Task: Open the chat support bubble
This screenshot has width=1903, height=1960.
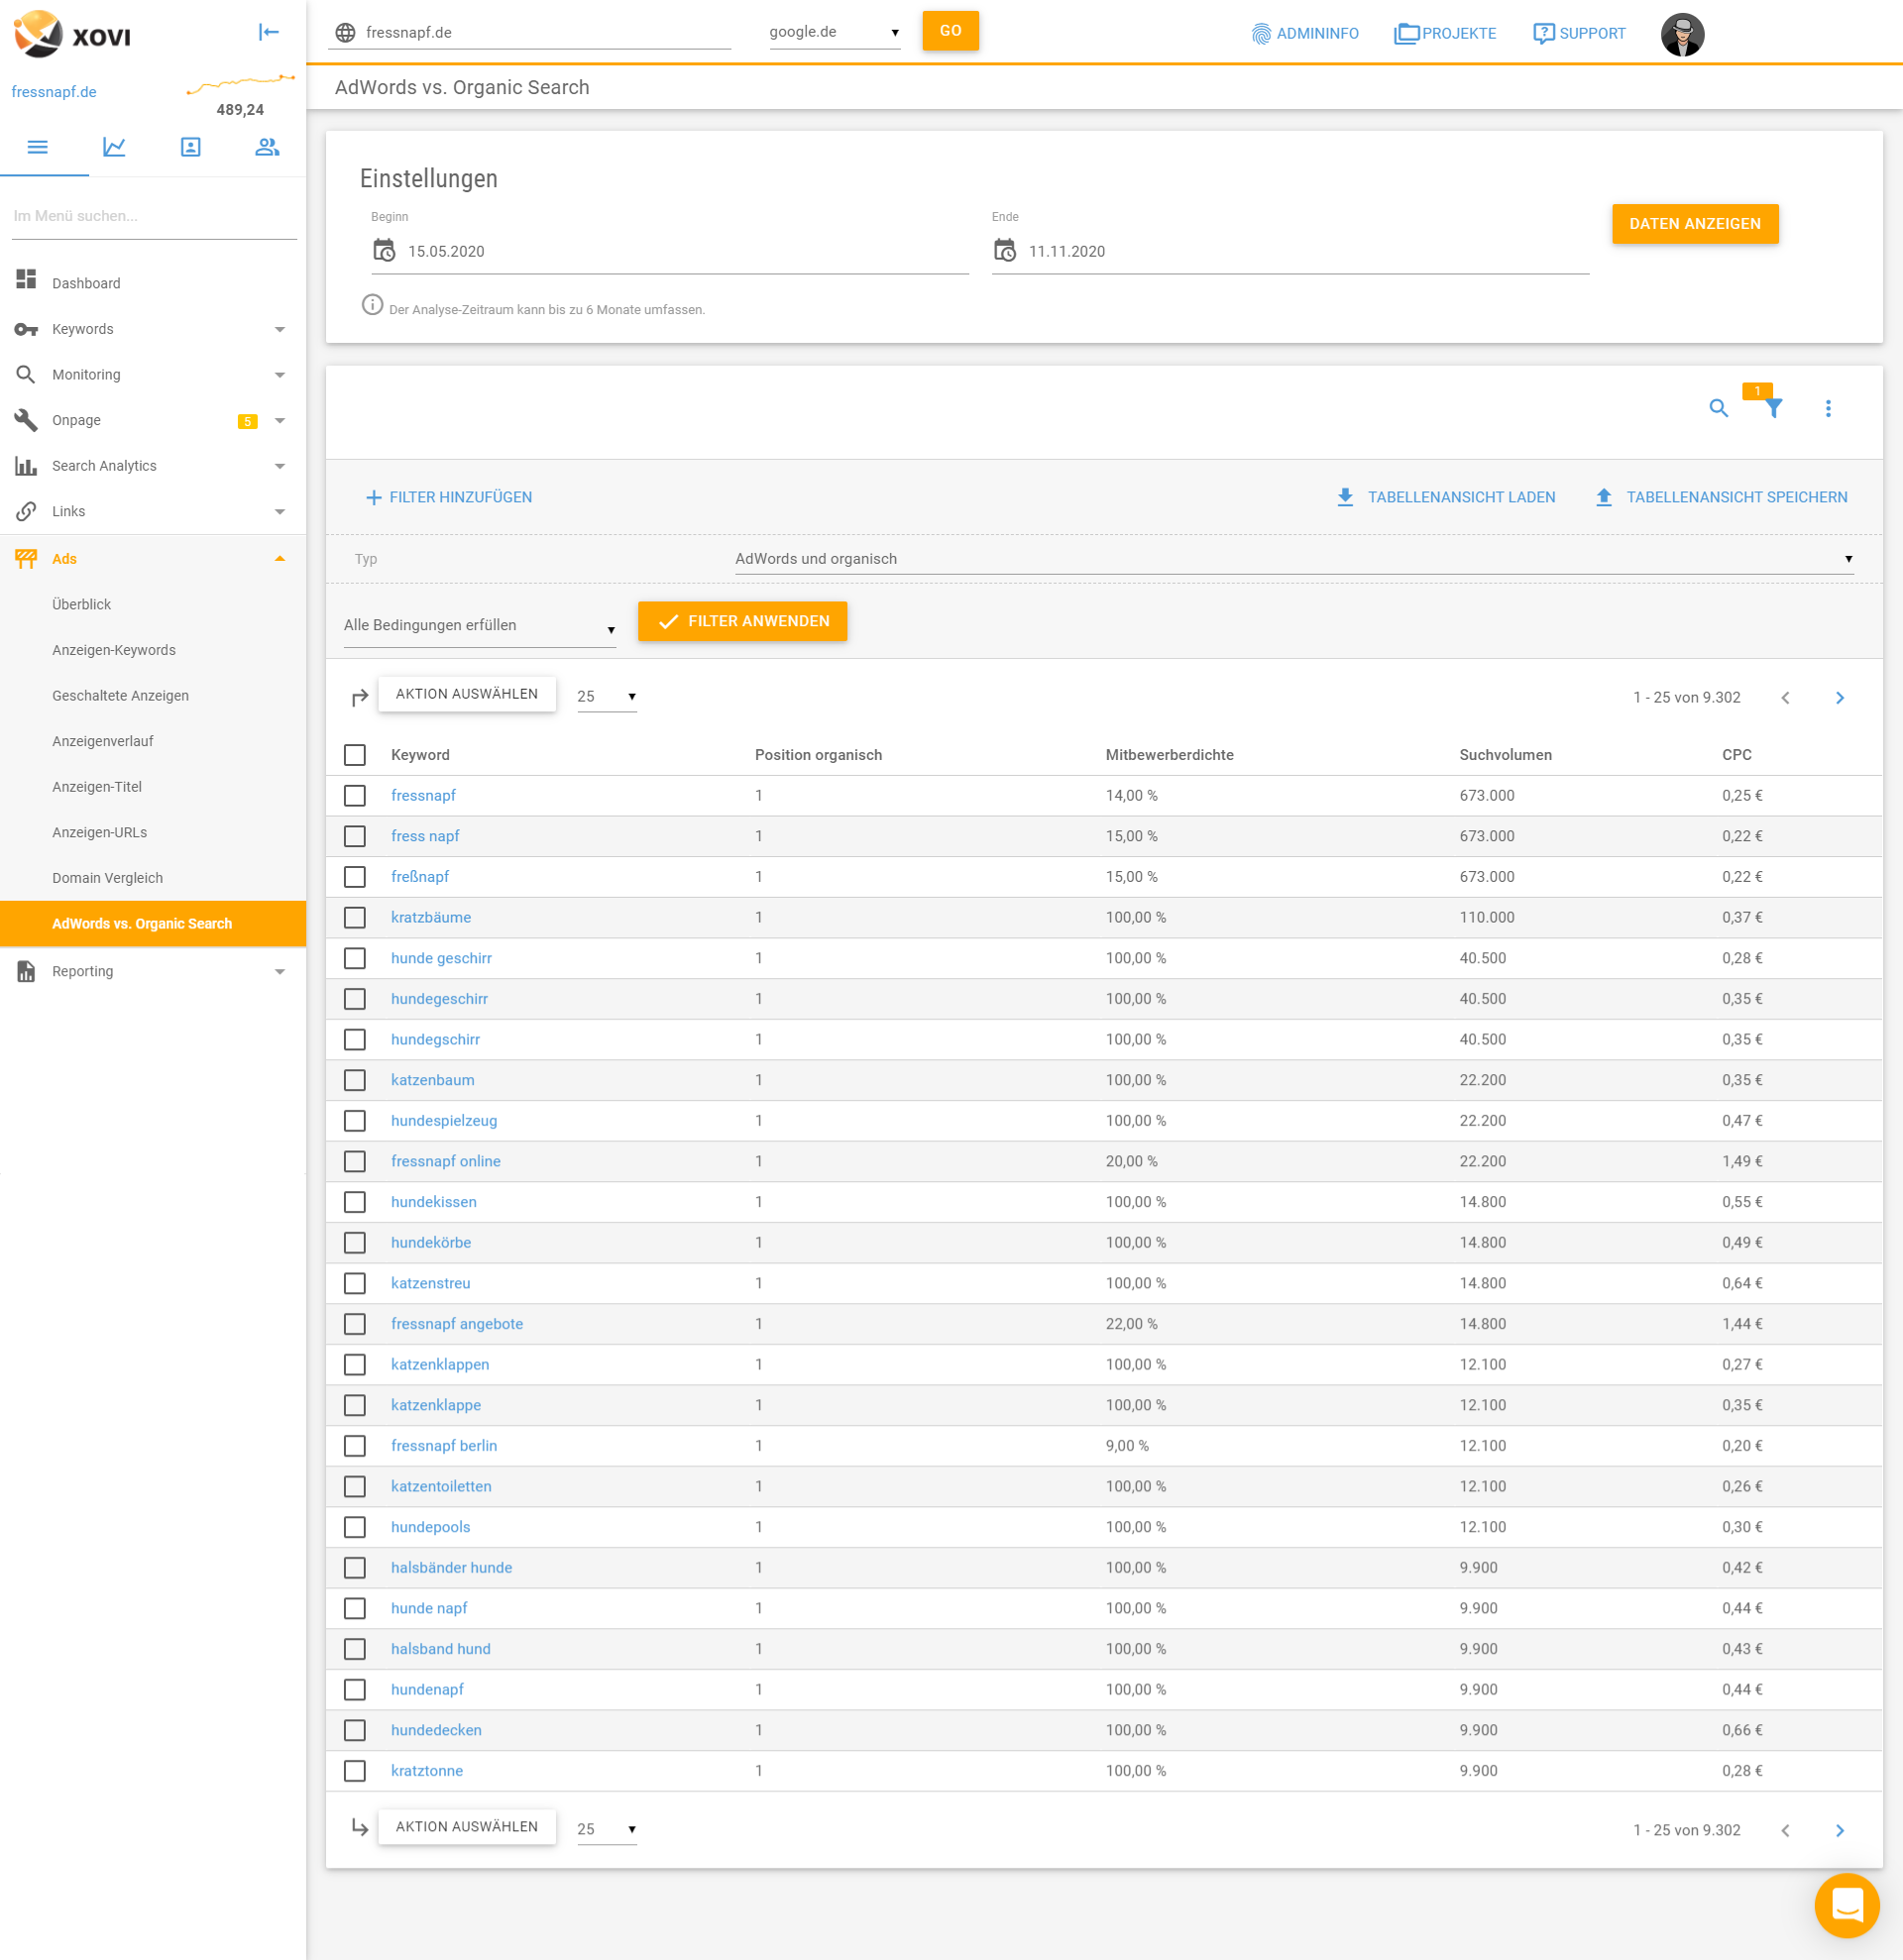Action: pyautogui.click(x=1847, y=1904)
